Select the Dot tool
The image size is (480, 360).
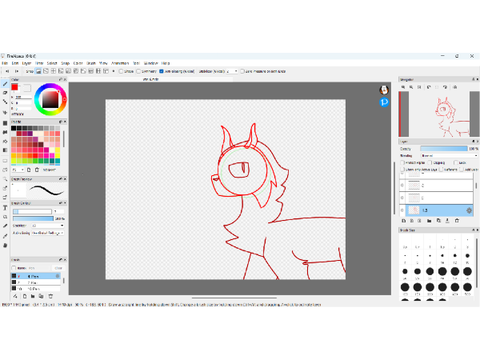[5, 102]
